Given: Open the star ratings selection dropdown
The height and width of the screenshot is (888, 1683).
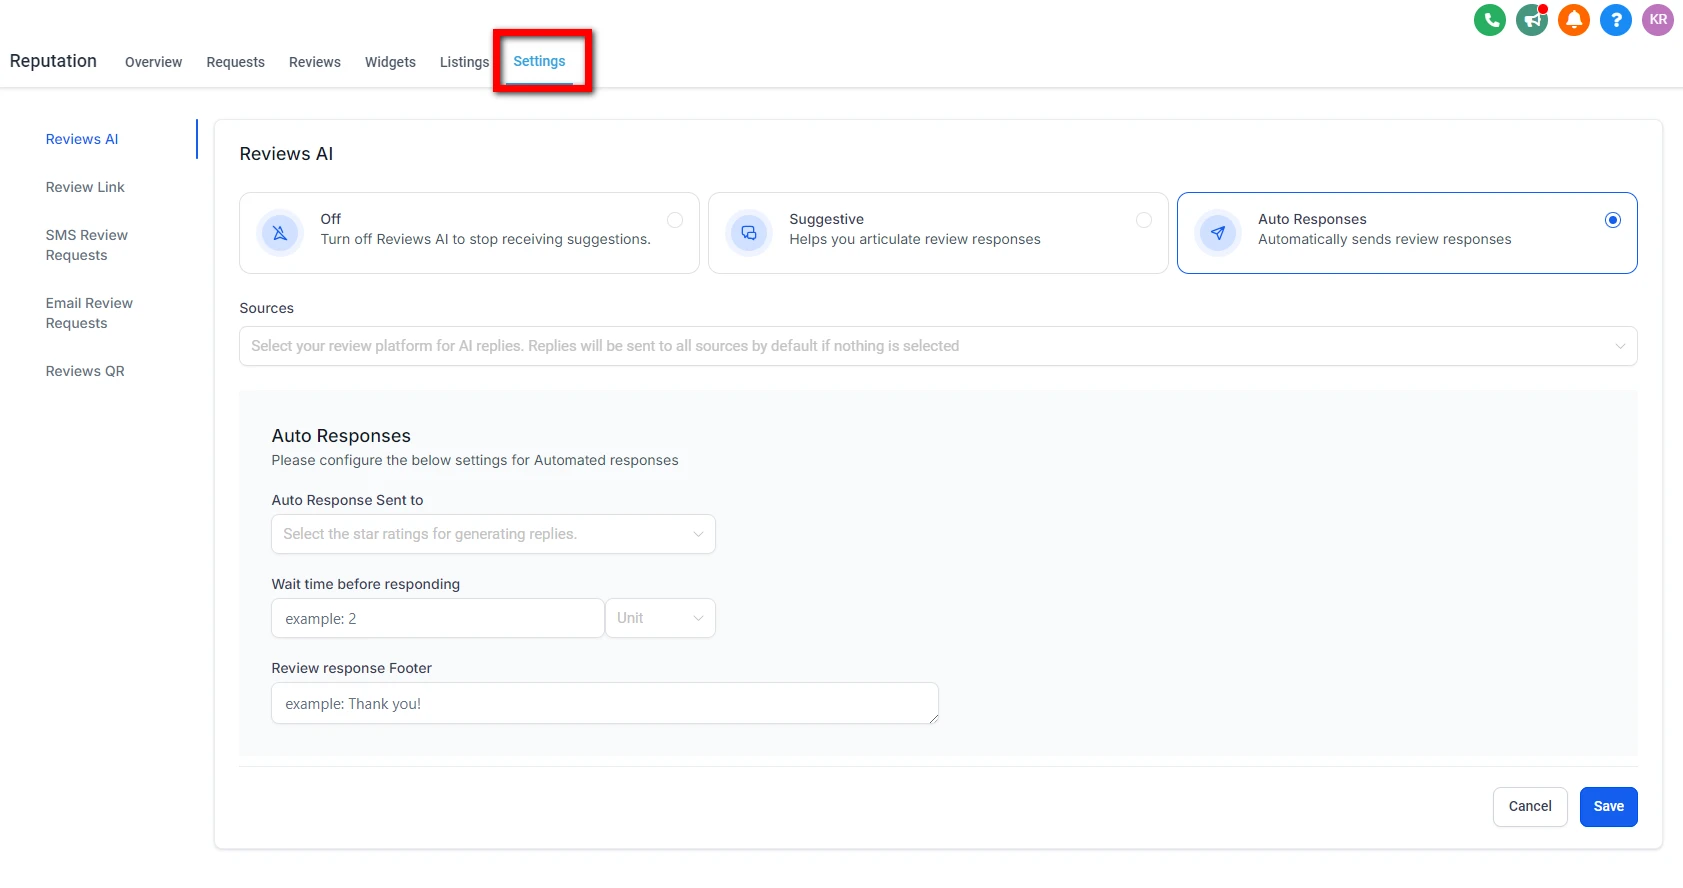Looking at the screenshot, I should (x=493, y=534).
